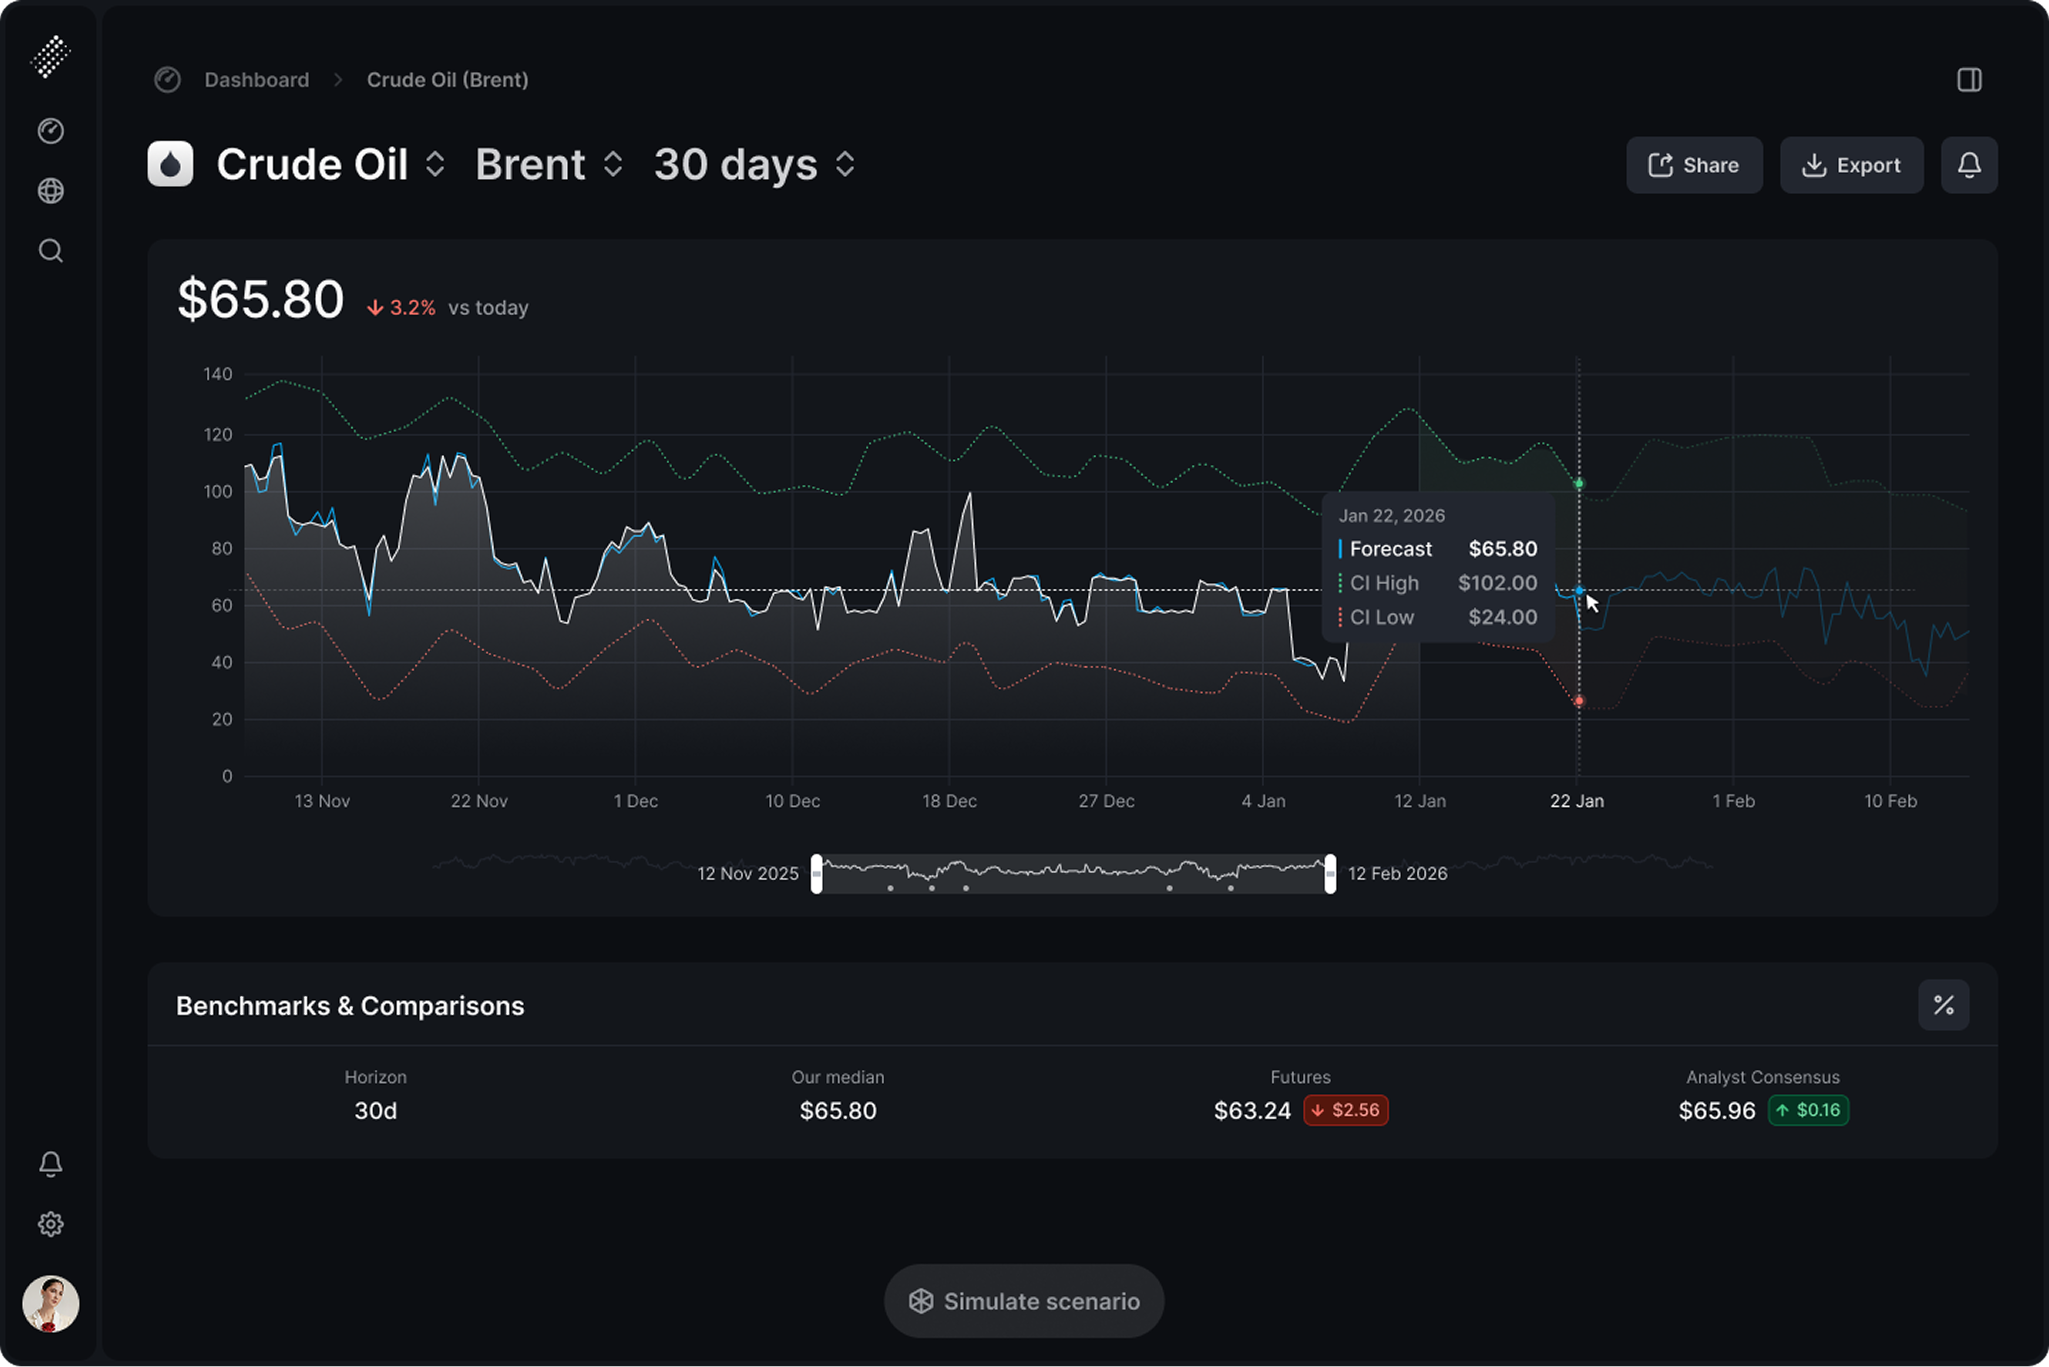Click the left range slider handle
The image size is (2049, 1367).
click(x=816, y=873)
